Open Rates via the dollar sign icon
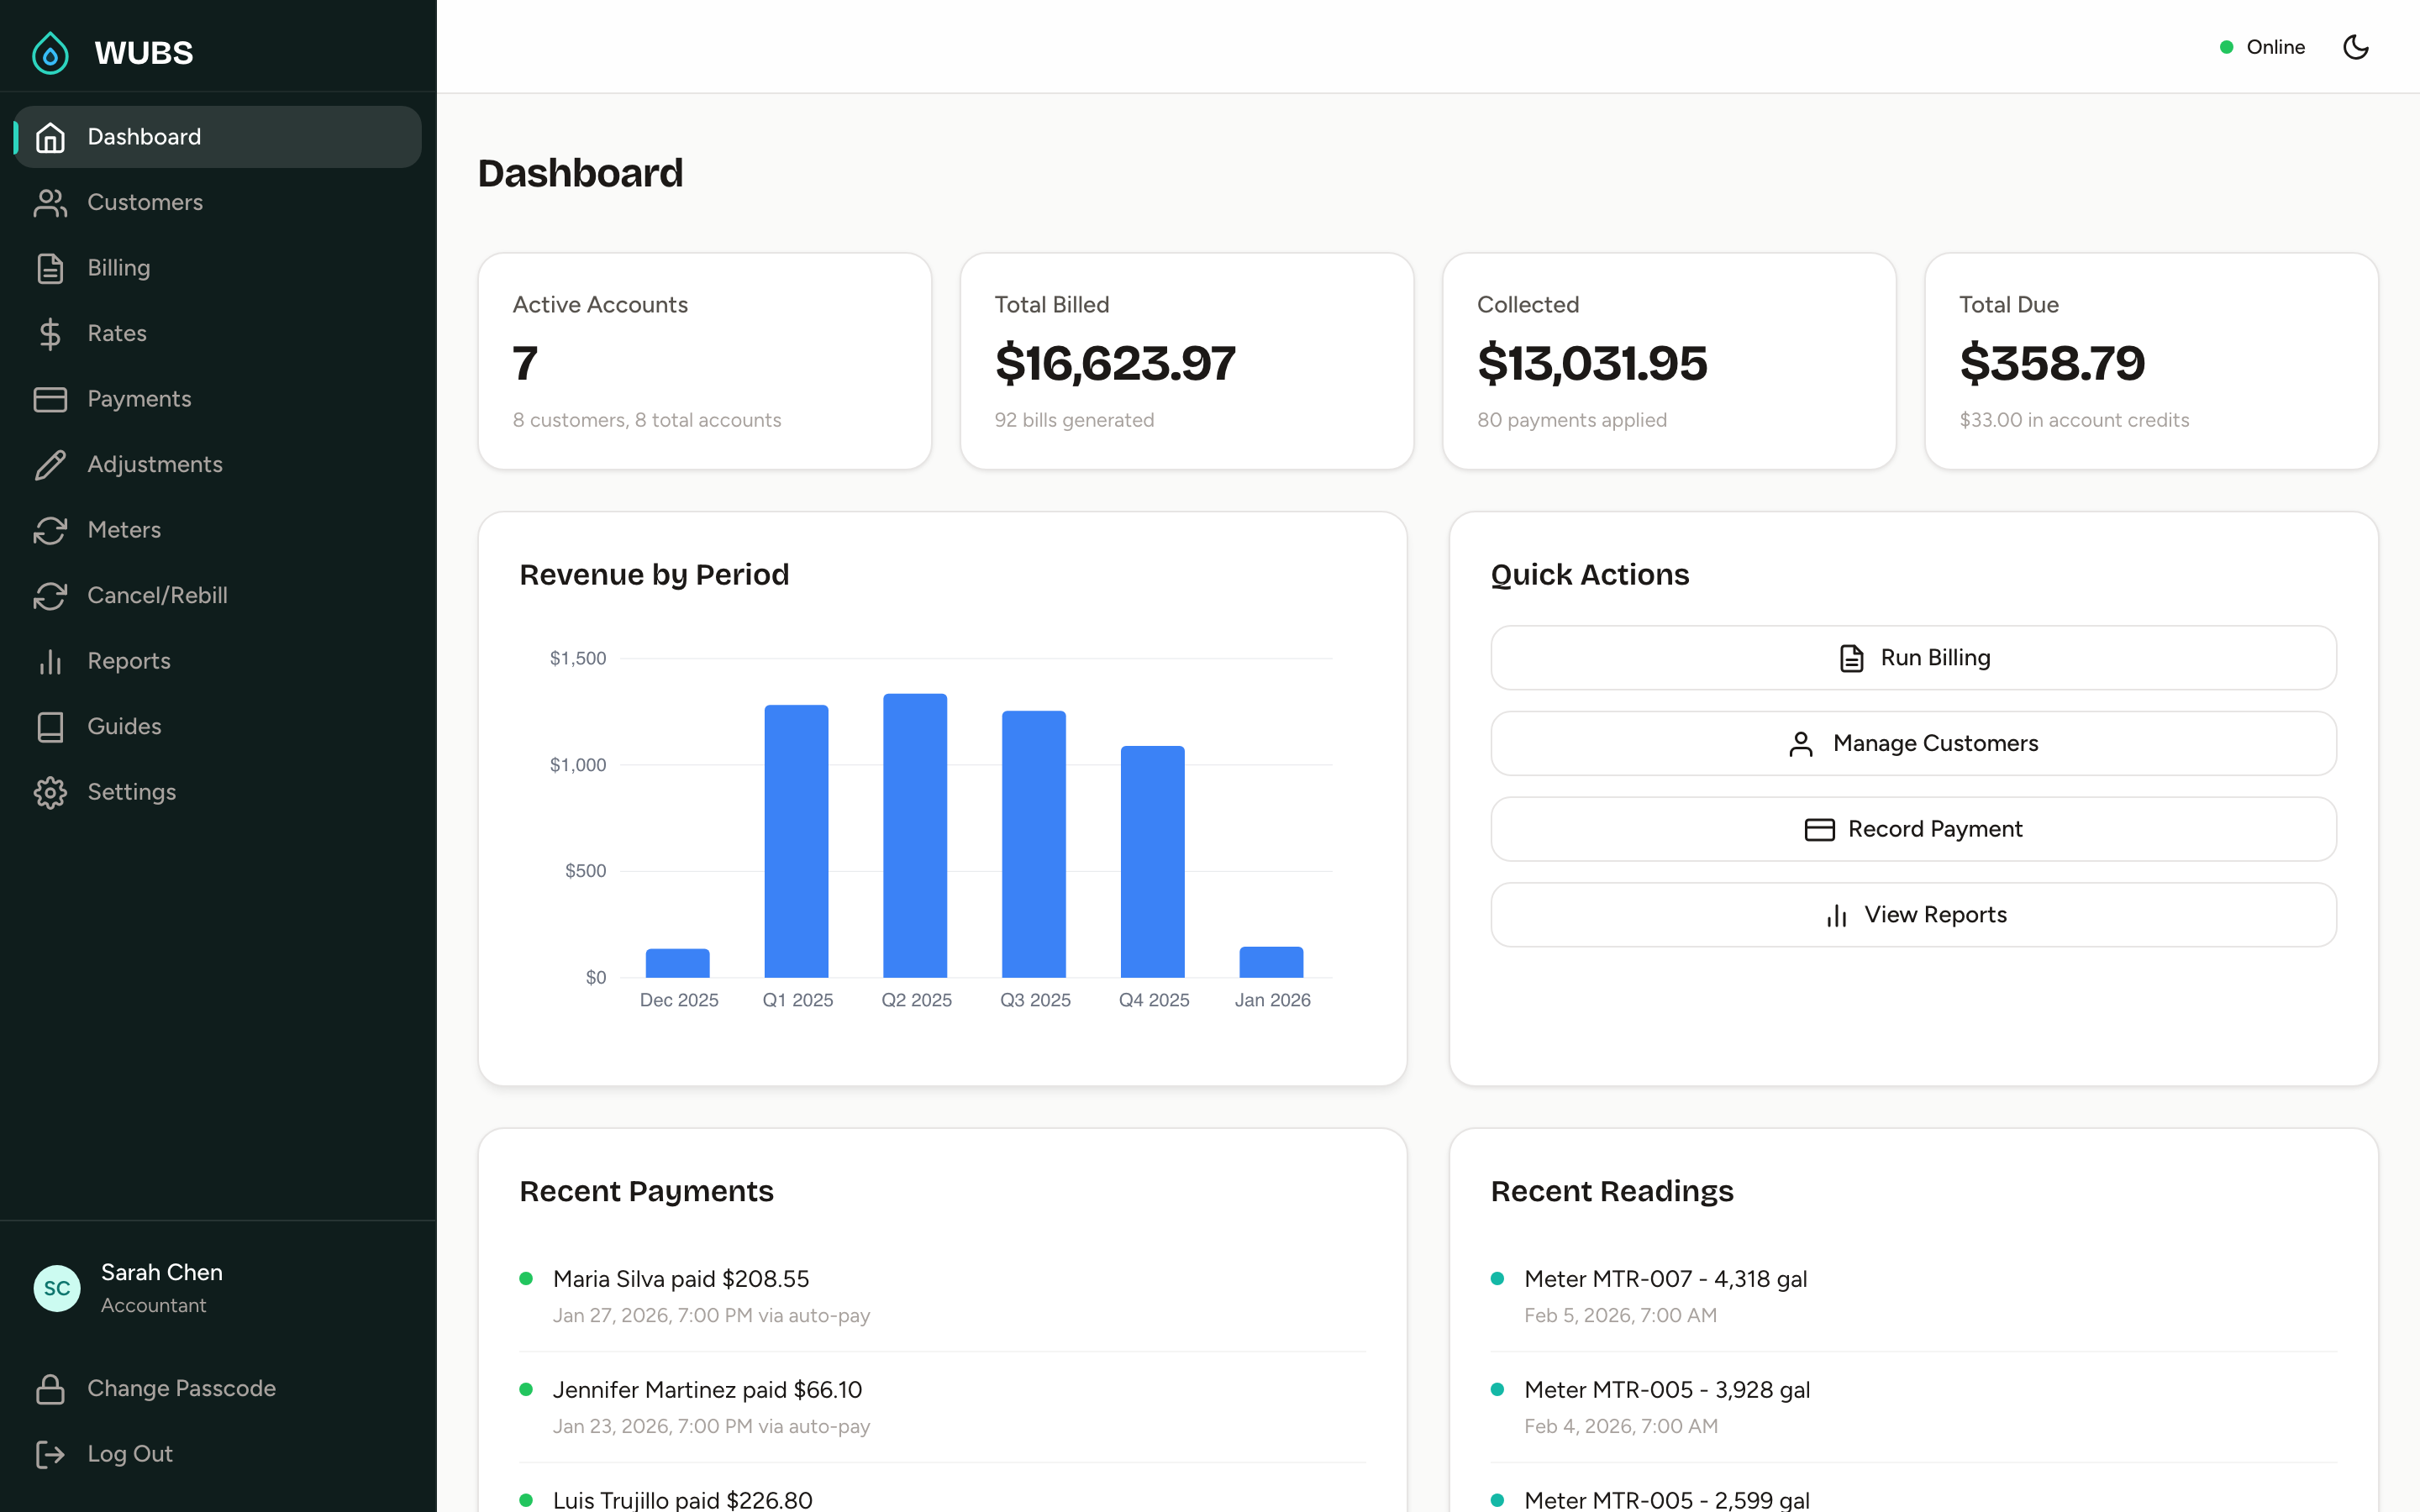Screen dimensions: 2420x1512 [x=50, y=333]
